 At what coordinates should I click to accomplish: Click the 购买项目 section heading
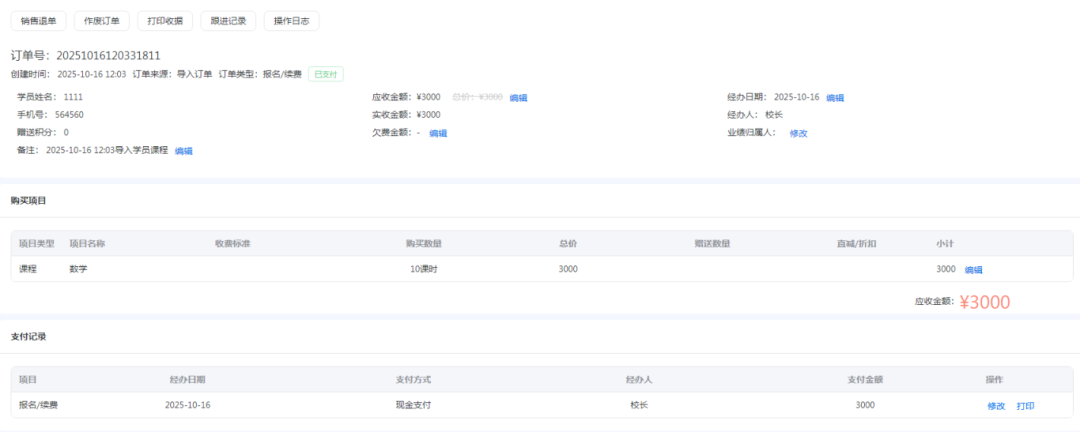coord(28,201)
